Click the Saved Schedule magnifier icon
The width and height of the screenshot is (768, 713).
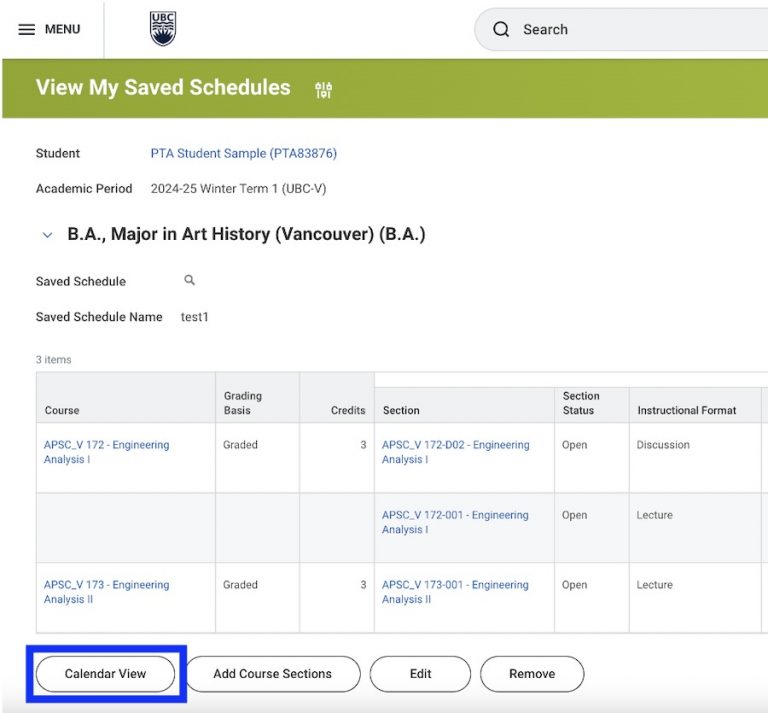point(190,281)
